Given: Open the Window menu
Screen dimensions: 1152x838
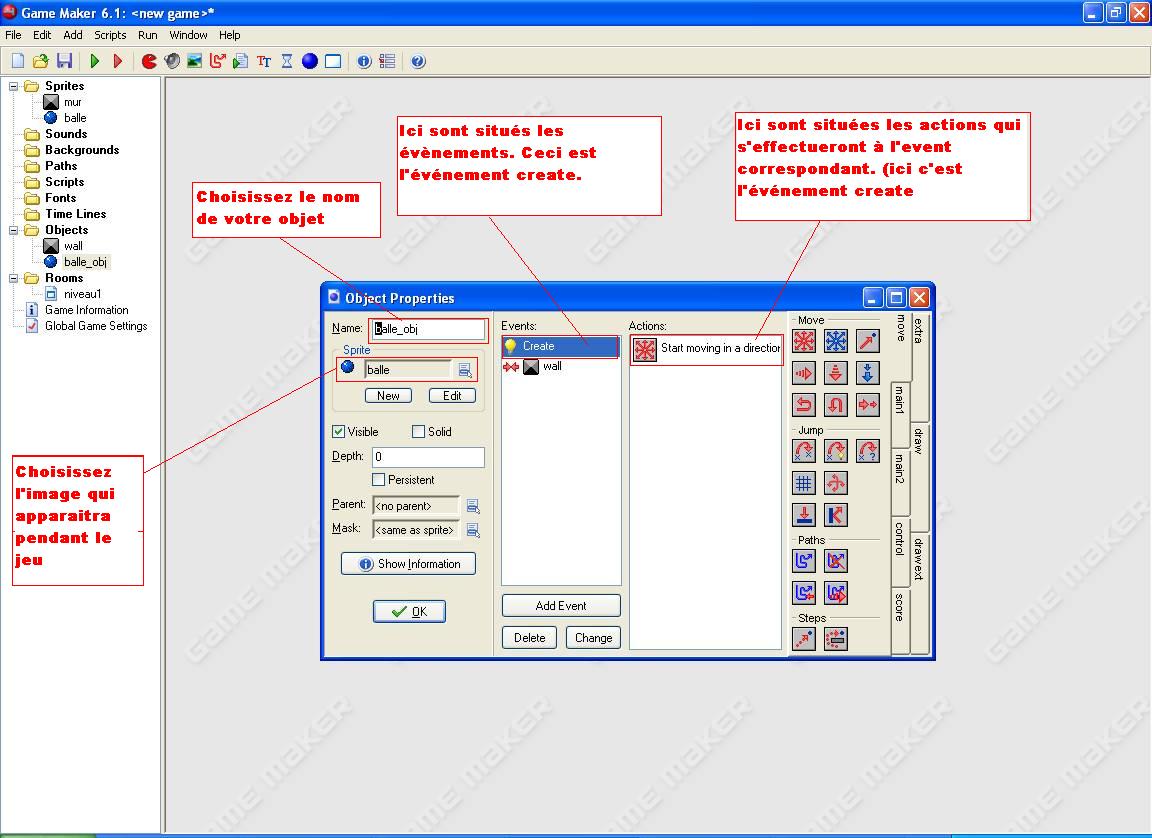Looking at the screenshot, I should pyautogui.click(x=188, y=35).
